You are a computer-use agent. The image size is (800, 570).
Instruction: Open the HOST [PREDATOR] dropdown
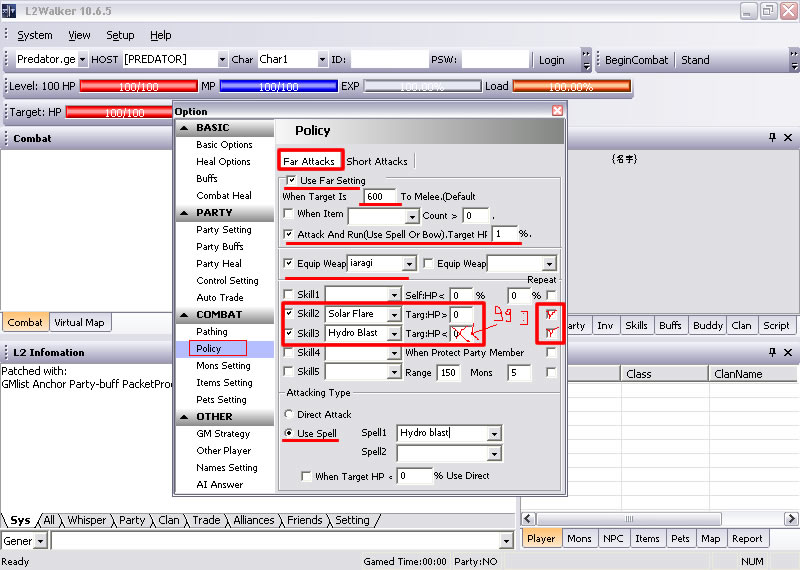(222, 60)
